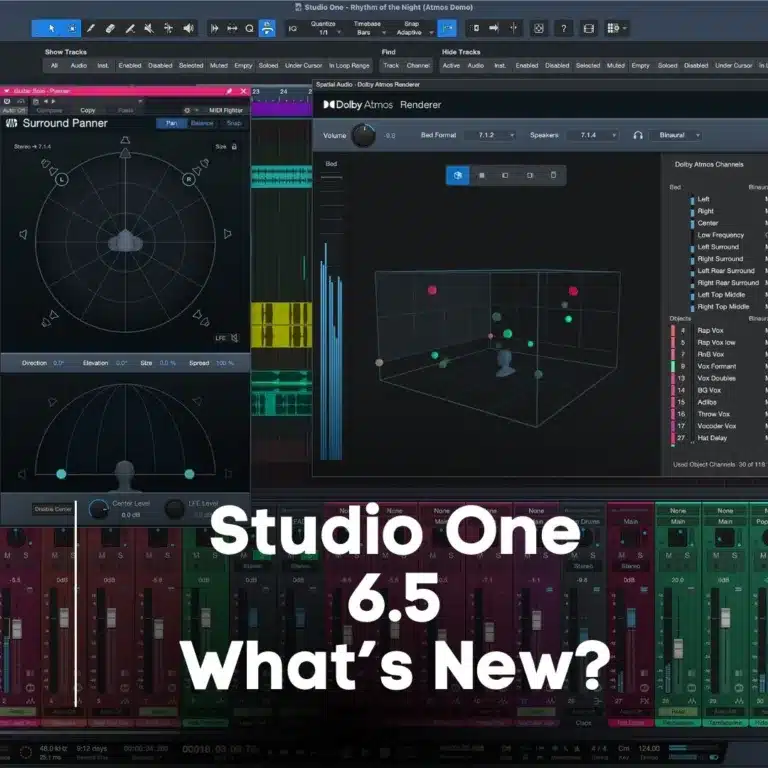Select the Eraser tool
The width and height of the screenshot is (768, 768).
(x=110, y=28)
